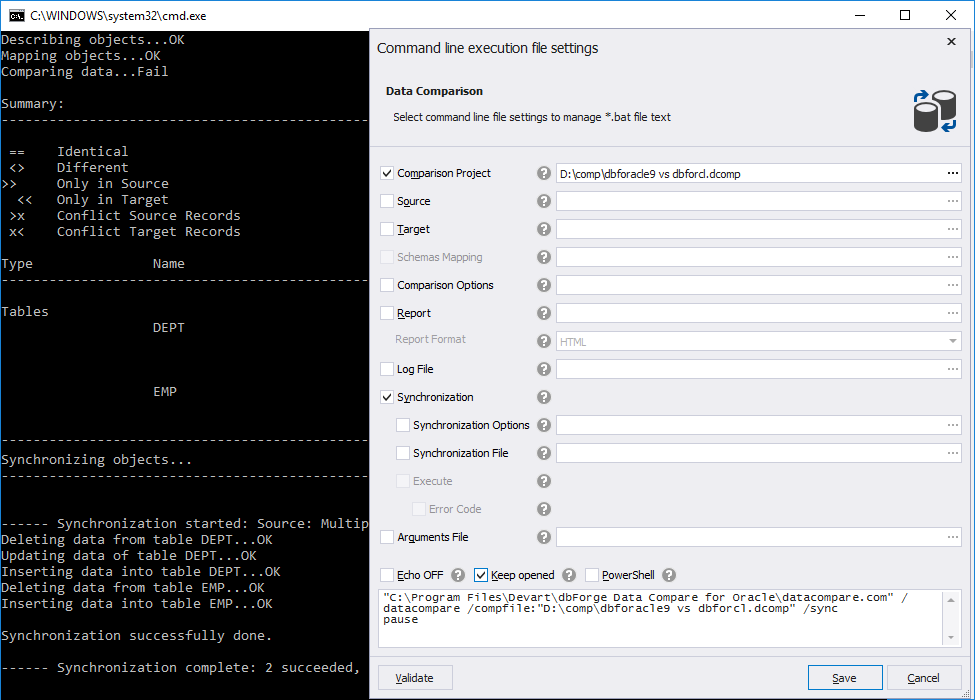The height and width of the screenshot is (700, 975).
Task: Click the cmd.exe title bar icon
Action: click(17, 16)
